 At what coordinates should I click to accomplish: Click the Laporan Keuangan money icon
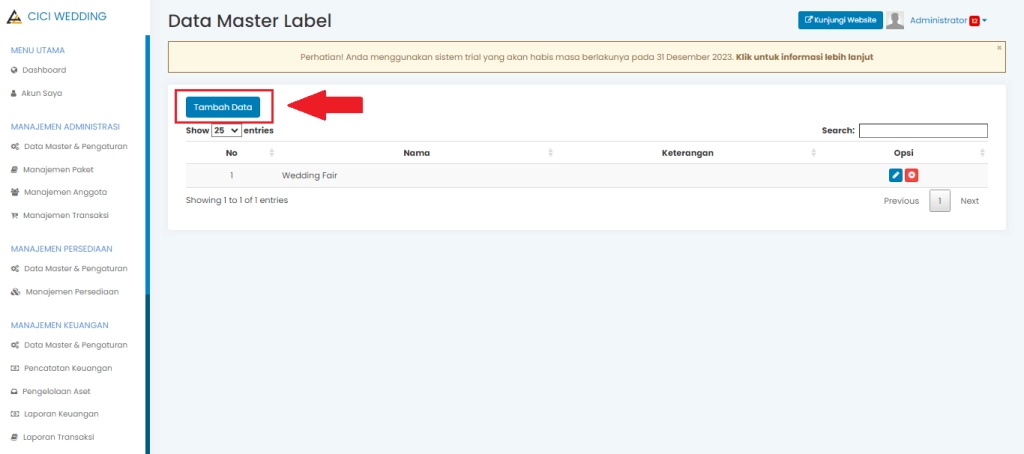point(14,414)
